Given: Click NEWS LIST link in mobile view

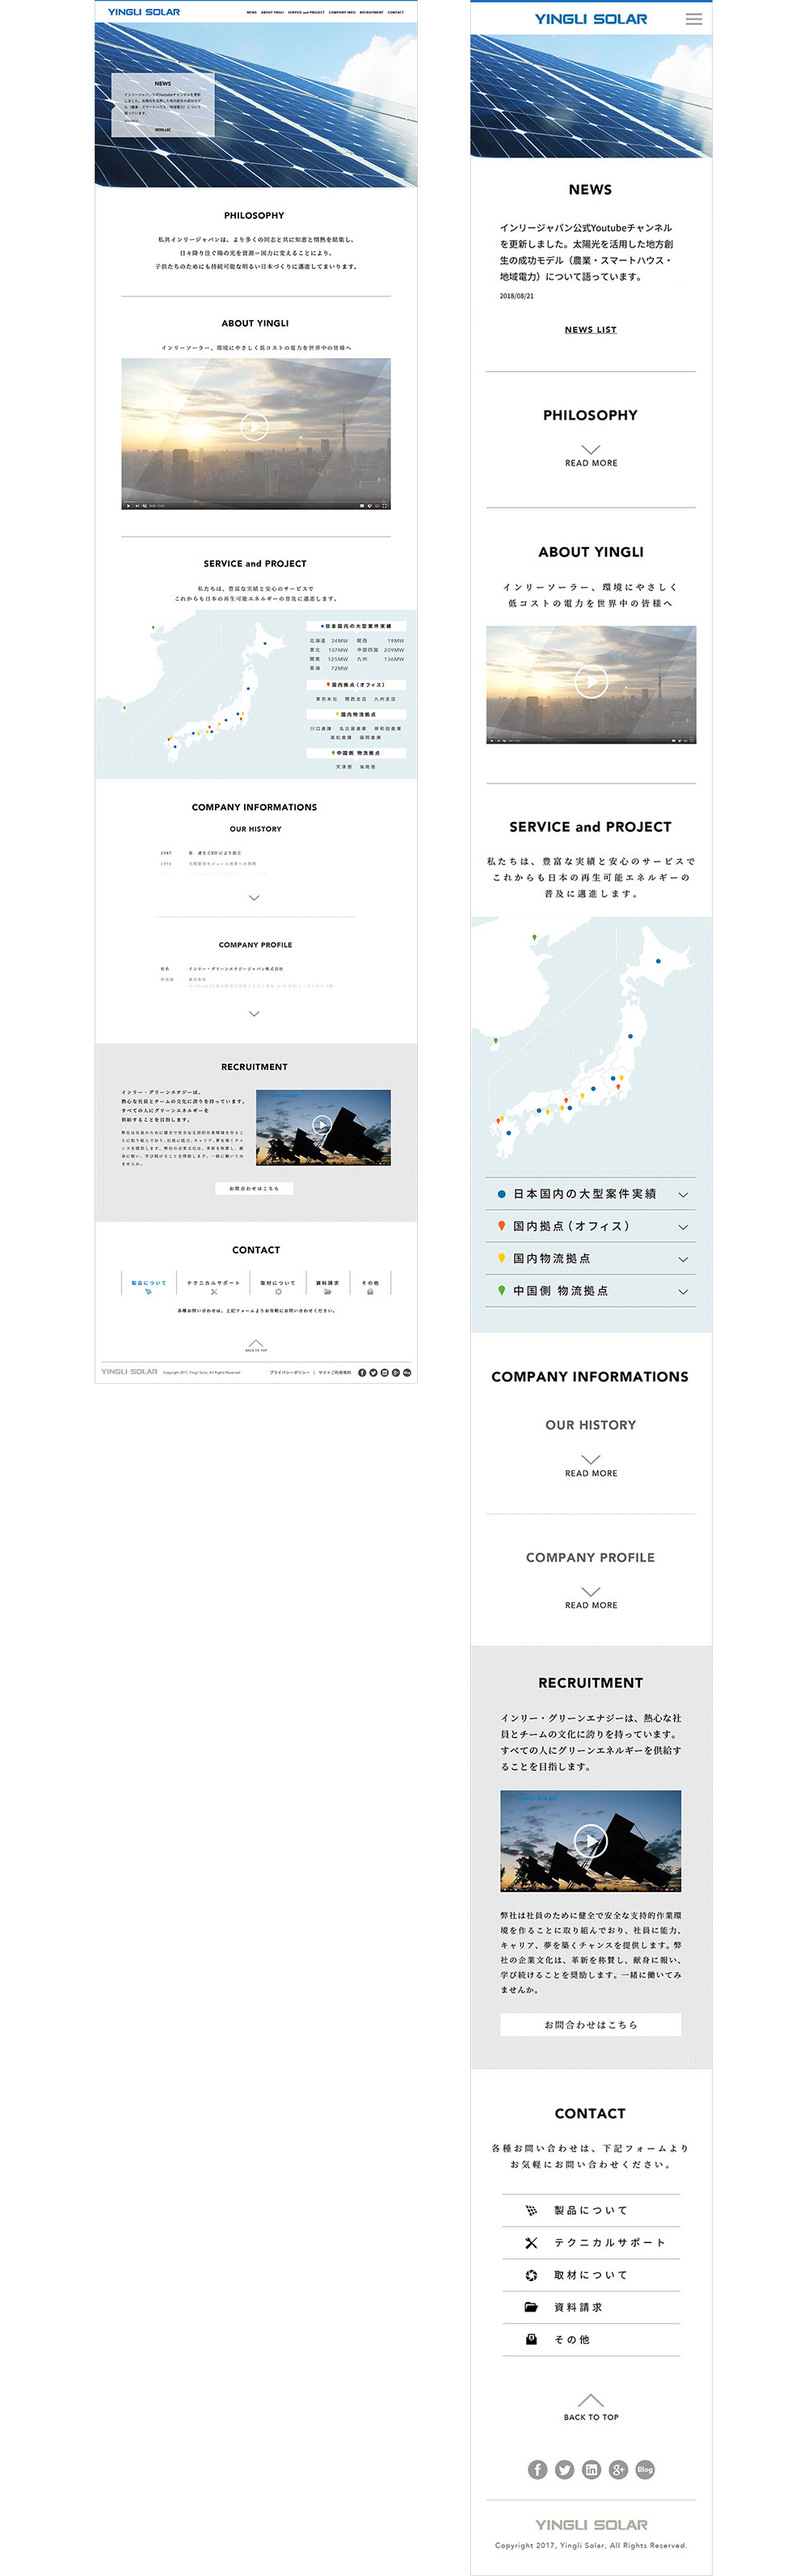Looking at the screenshot, I should [x=591, y=329].
